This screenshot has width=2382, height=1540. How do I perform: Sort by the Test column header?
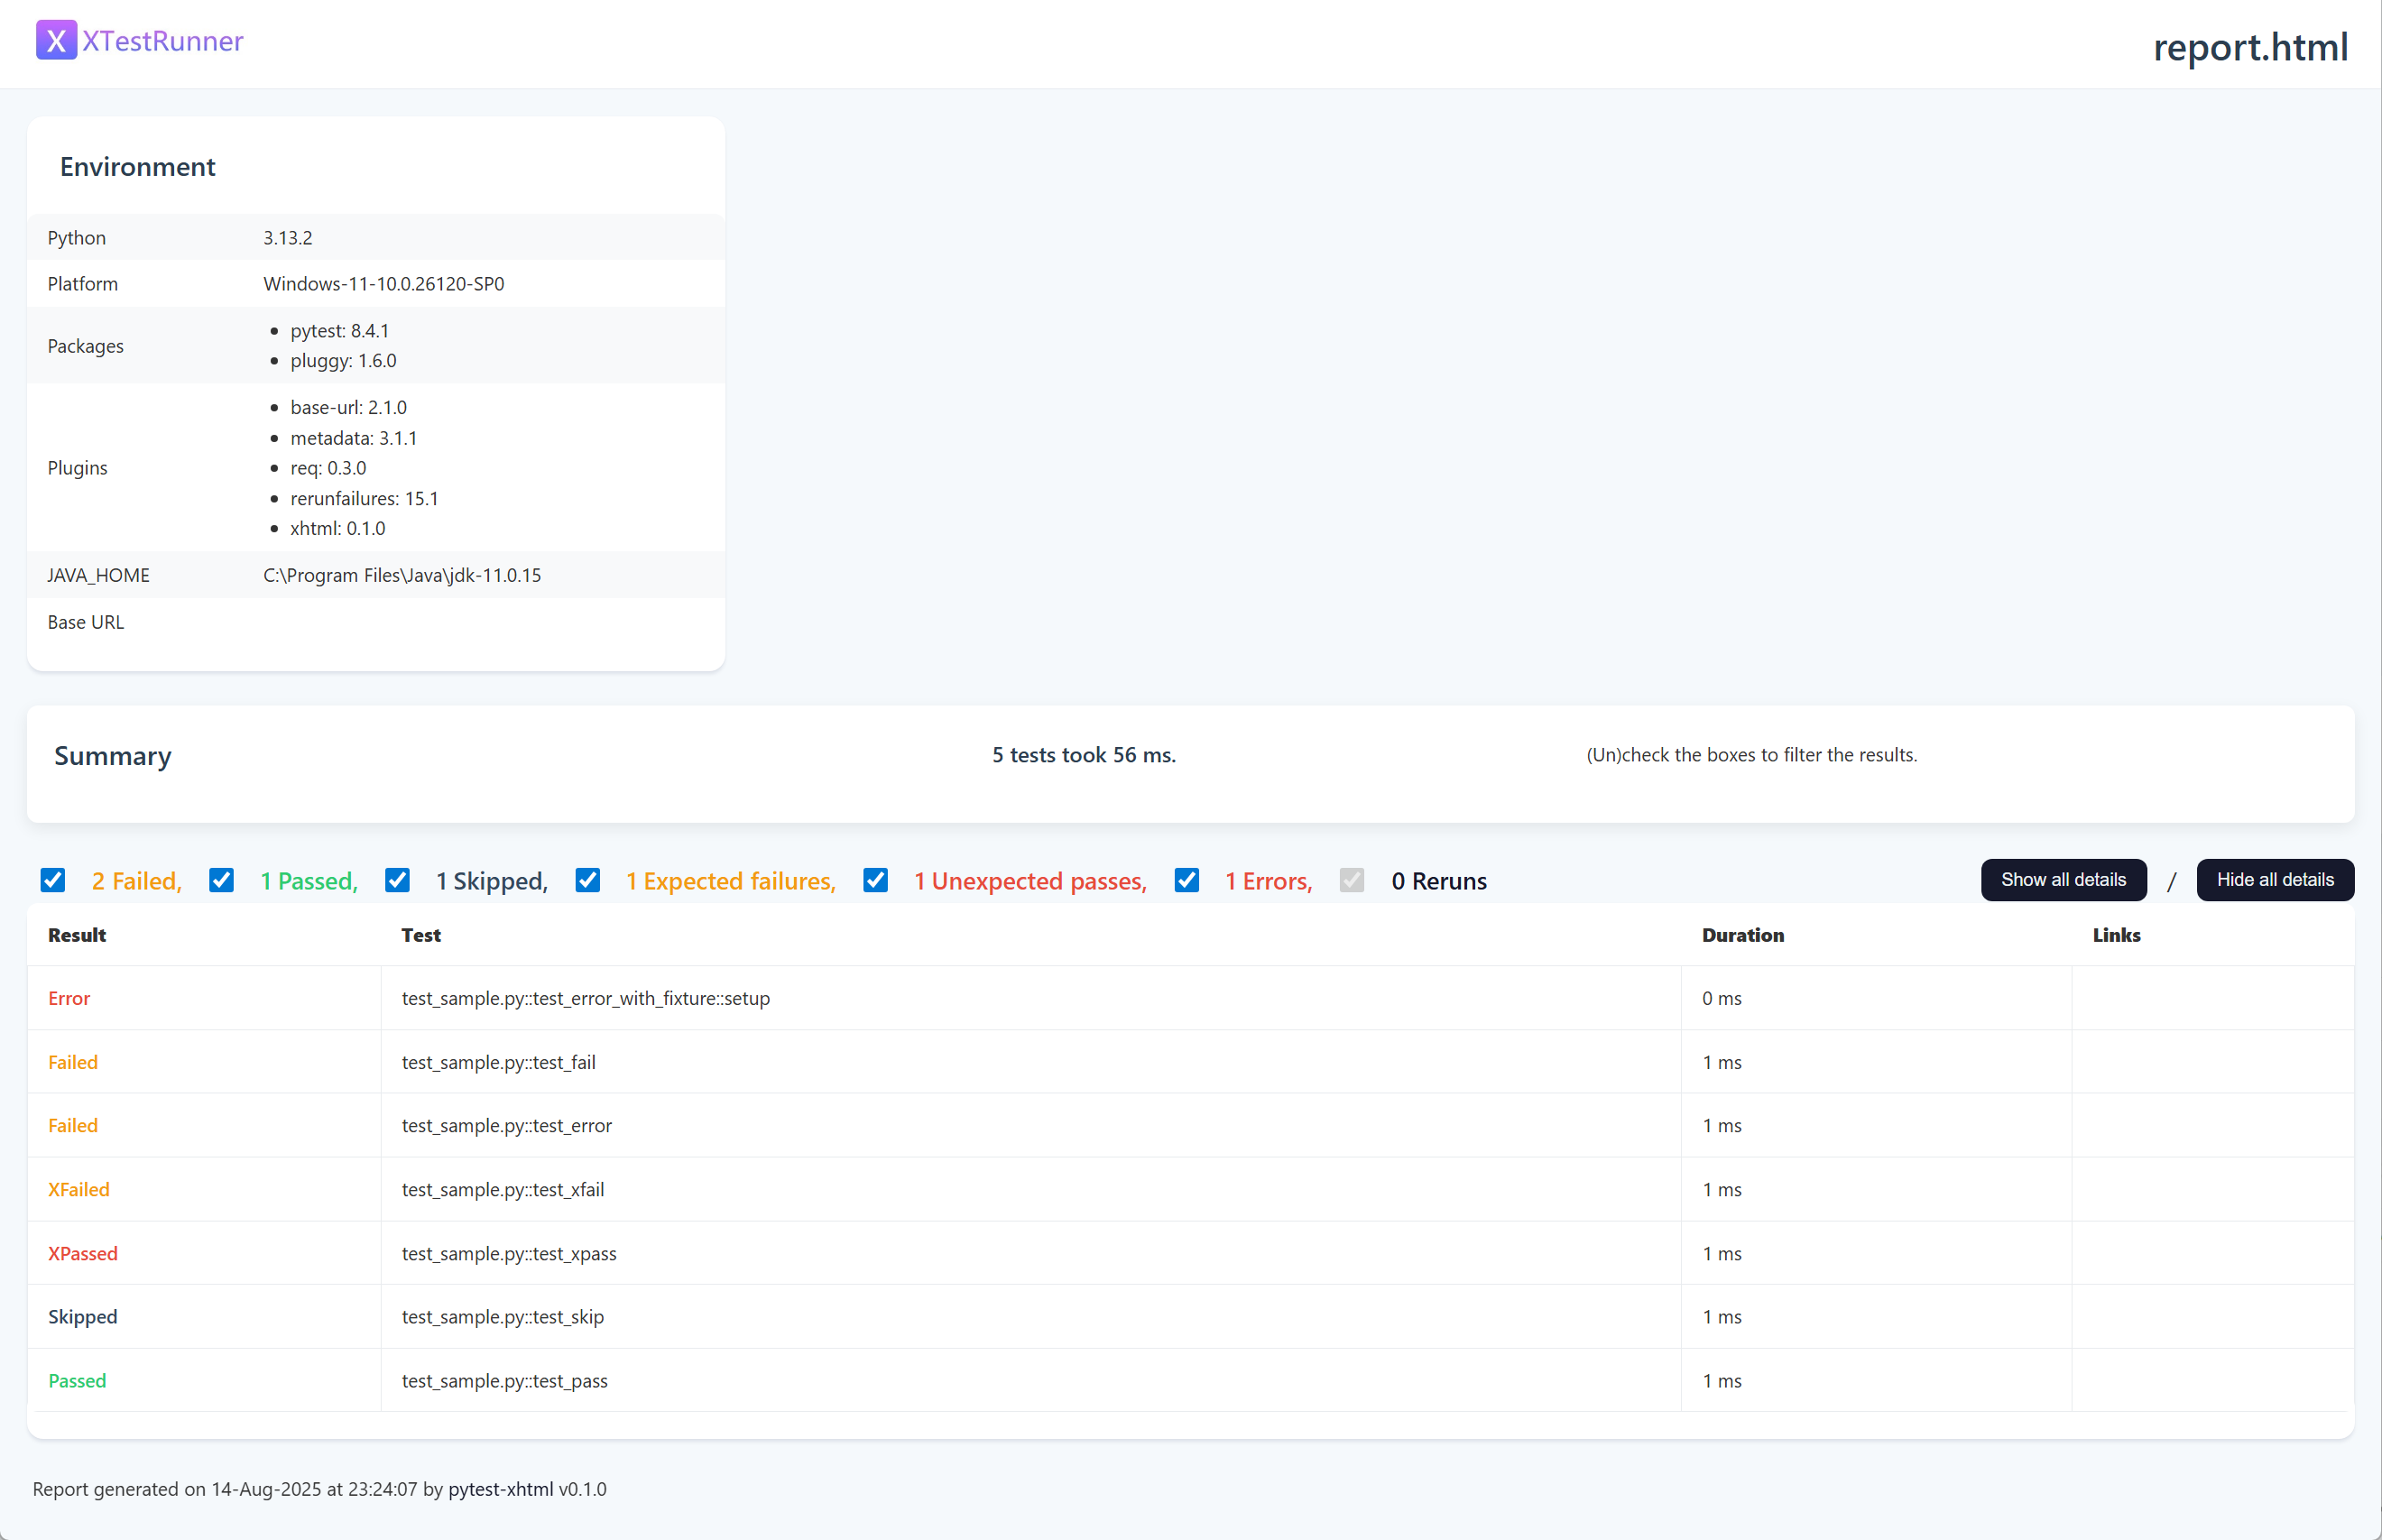pyautogui.click(x=421, y=935)
